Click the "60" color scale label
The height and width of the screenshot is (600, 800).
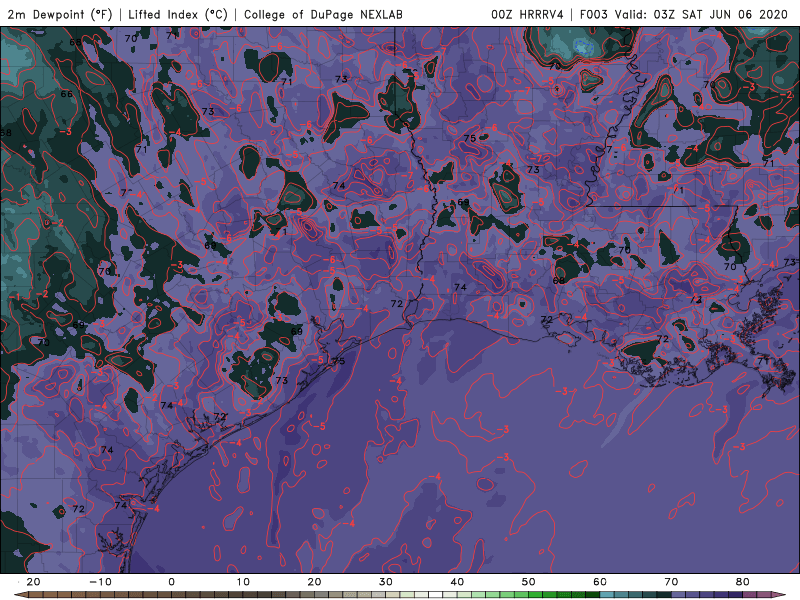pyautogui.click(x=600, y=582)
